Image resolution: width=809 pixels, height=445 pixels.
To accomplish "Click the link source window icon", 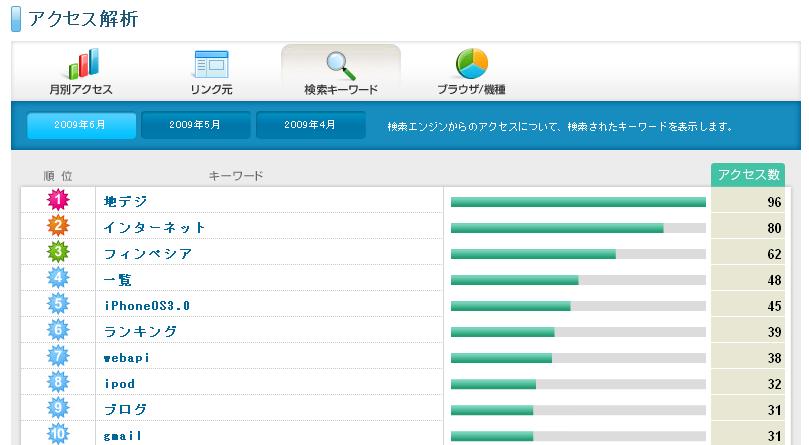I will click(211, 63).
